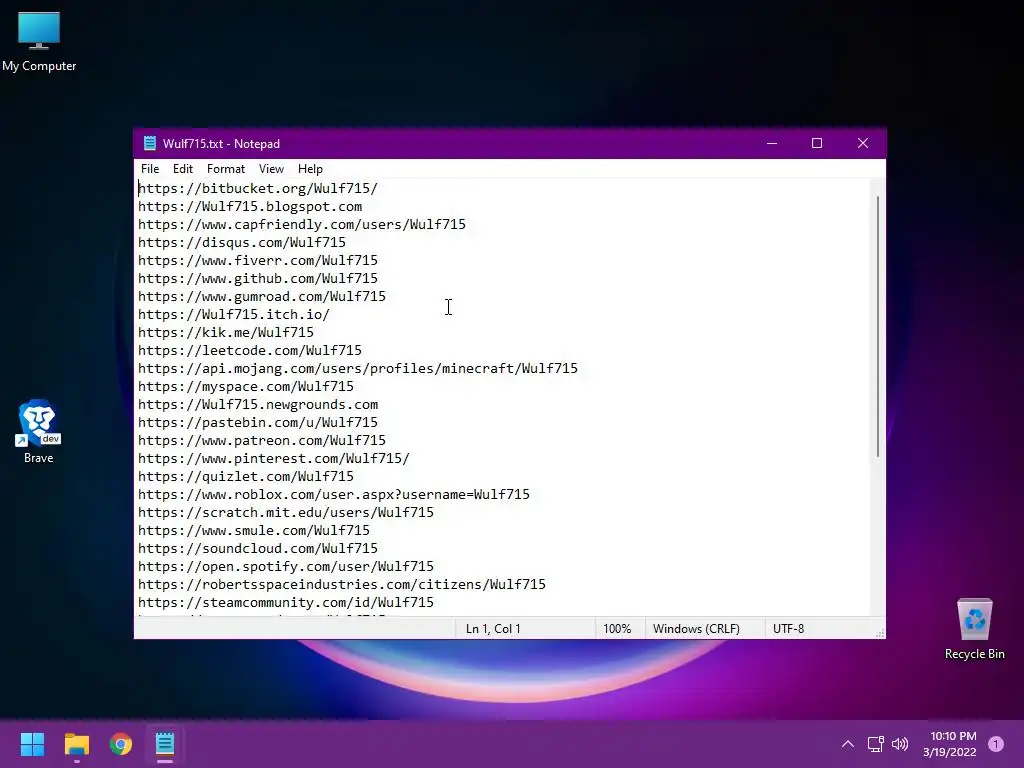Open the Format menu
Image resolution: width=1024 pixels, height=768 pixels.
(225, 168)
